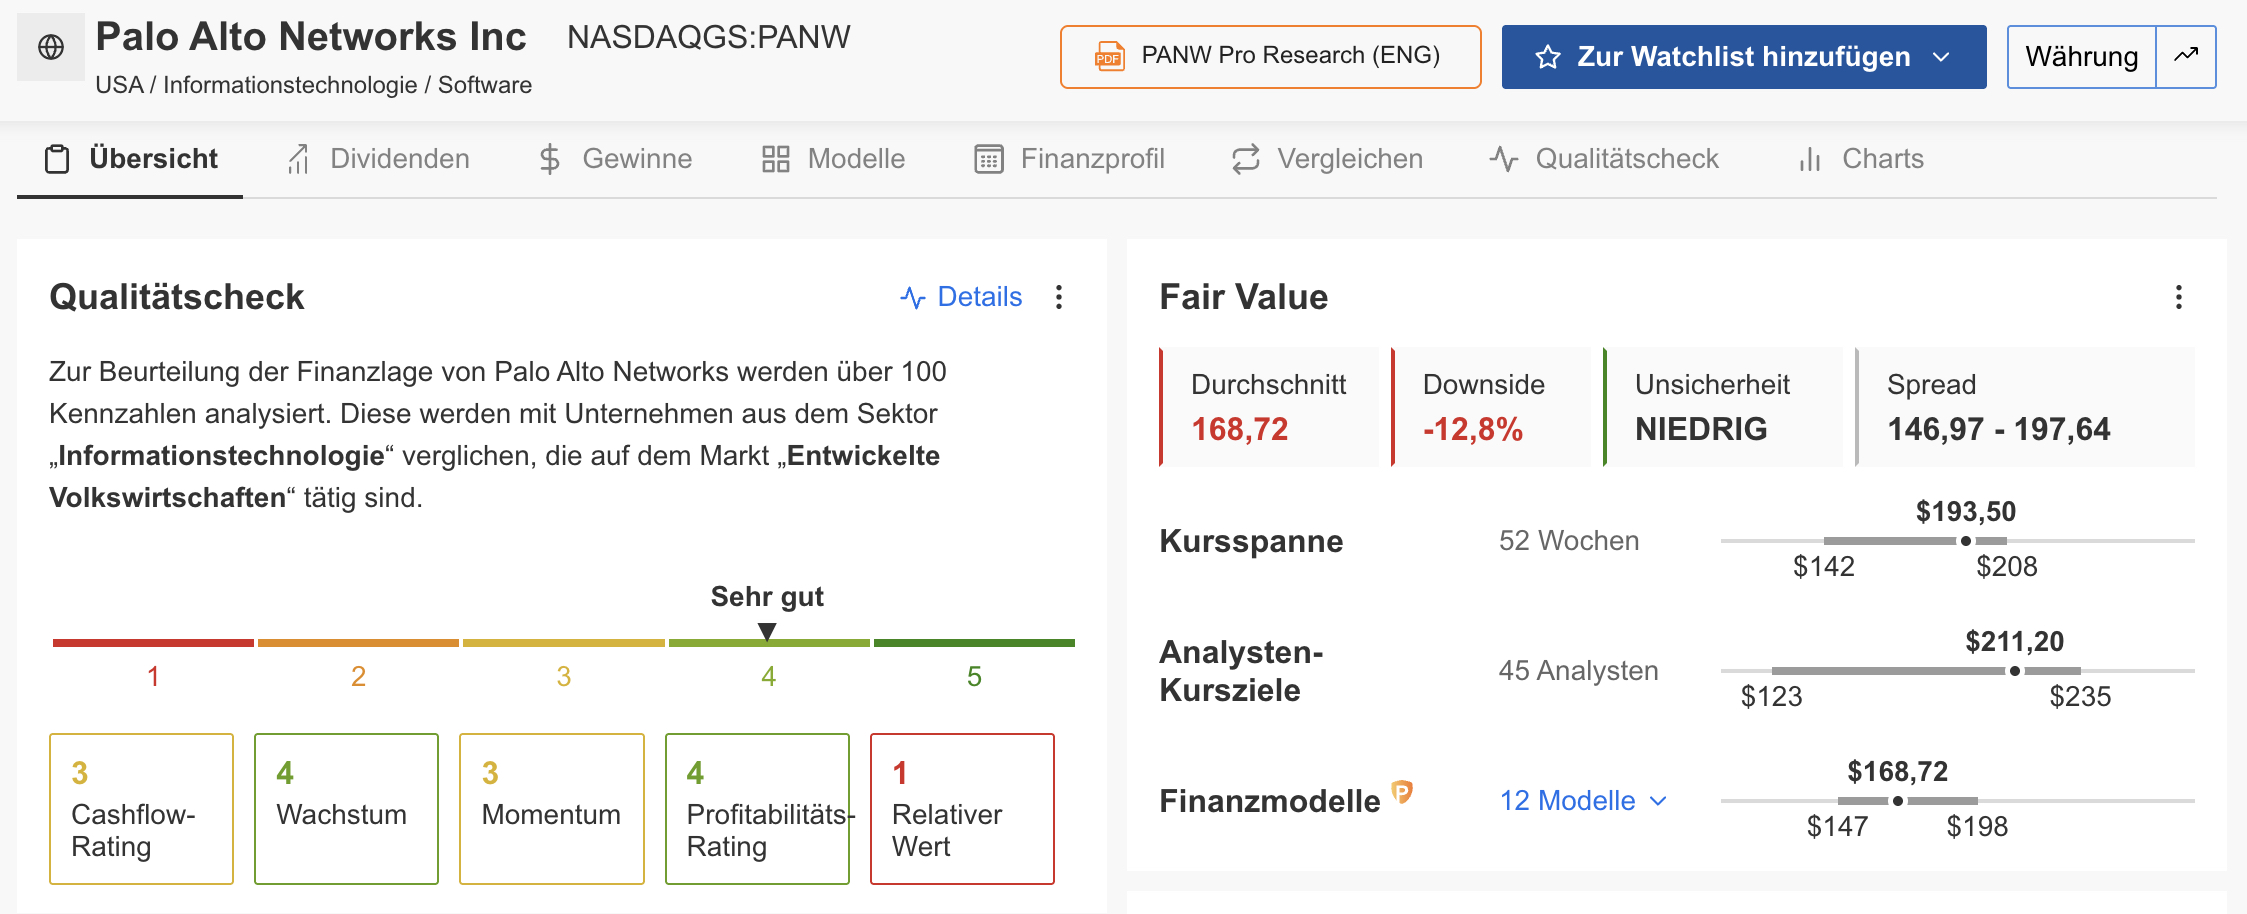The width and height of the screenshot is (2247, 914).
Task: Open the Modelle tab
Action: [x=833, y=159]
